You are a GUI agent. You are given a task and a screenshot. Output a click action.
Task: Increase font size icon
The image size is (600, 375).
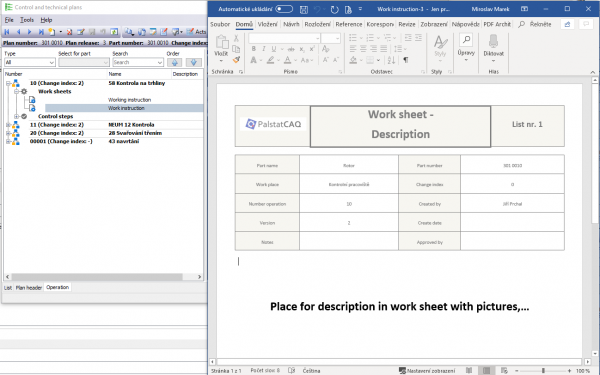pyautogui.click(x=325, y=60)
